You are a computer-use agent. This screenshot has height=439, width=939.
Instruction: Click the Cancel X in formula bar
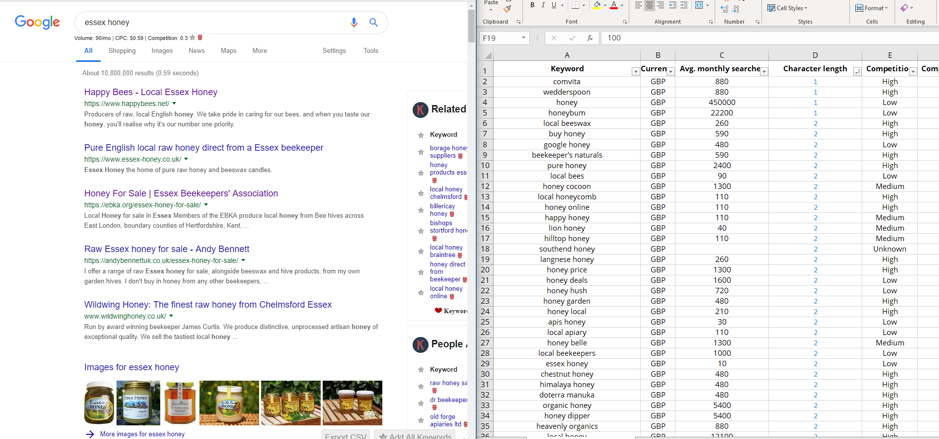point(554,38)
